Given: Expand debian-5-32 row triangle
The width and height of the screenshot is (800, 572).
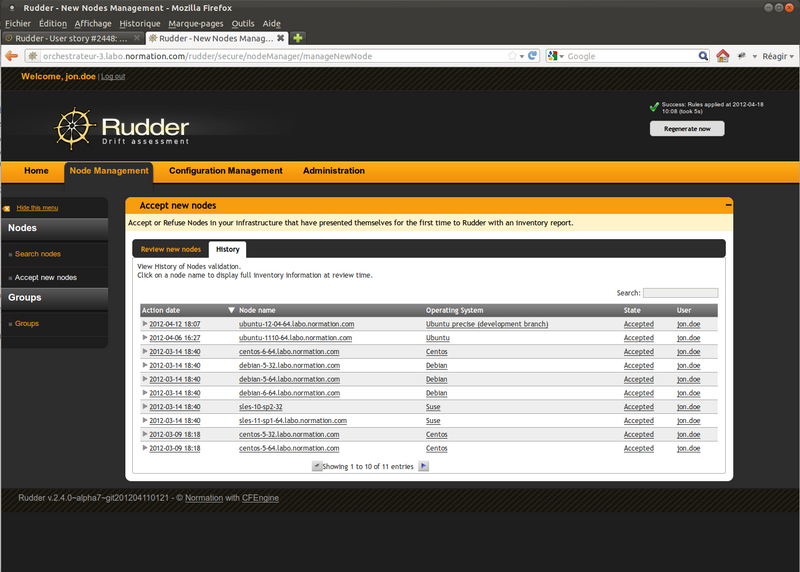Looking at the screenshot, I should (145, 365).
